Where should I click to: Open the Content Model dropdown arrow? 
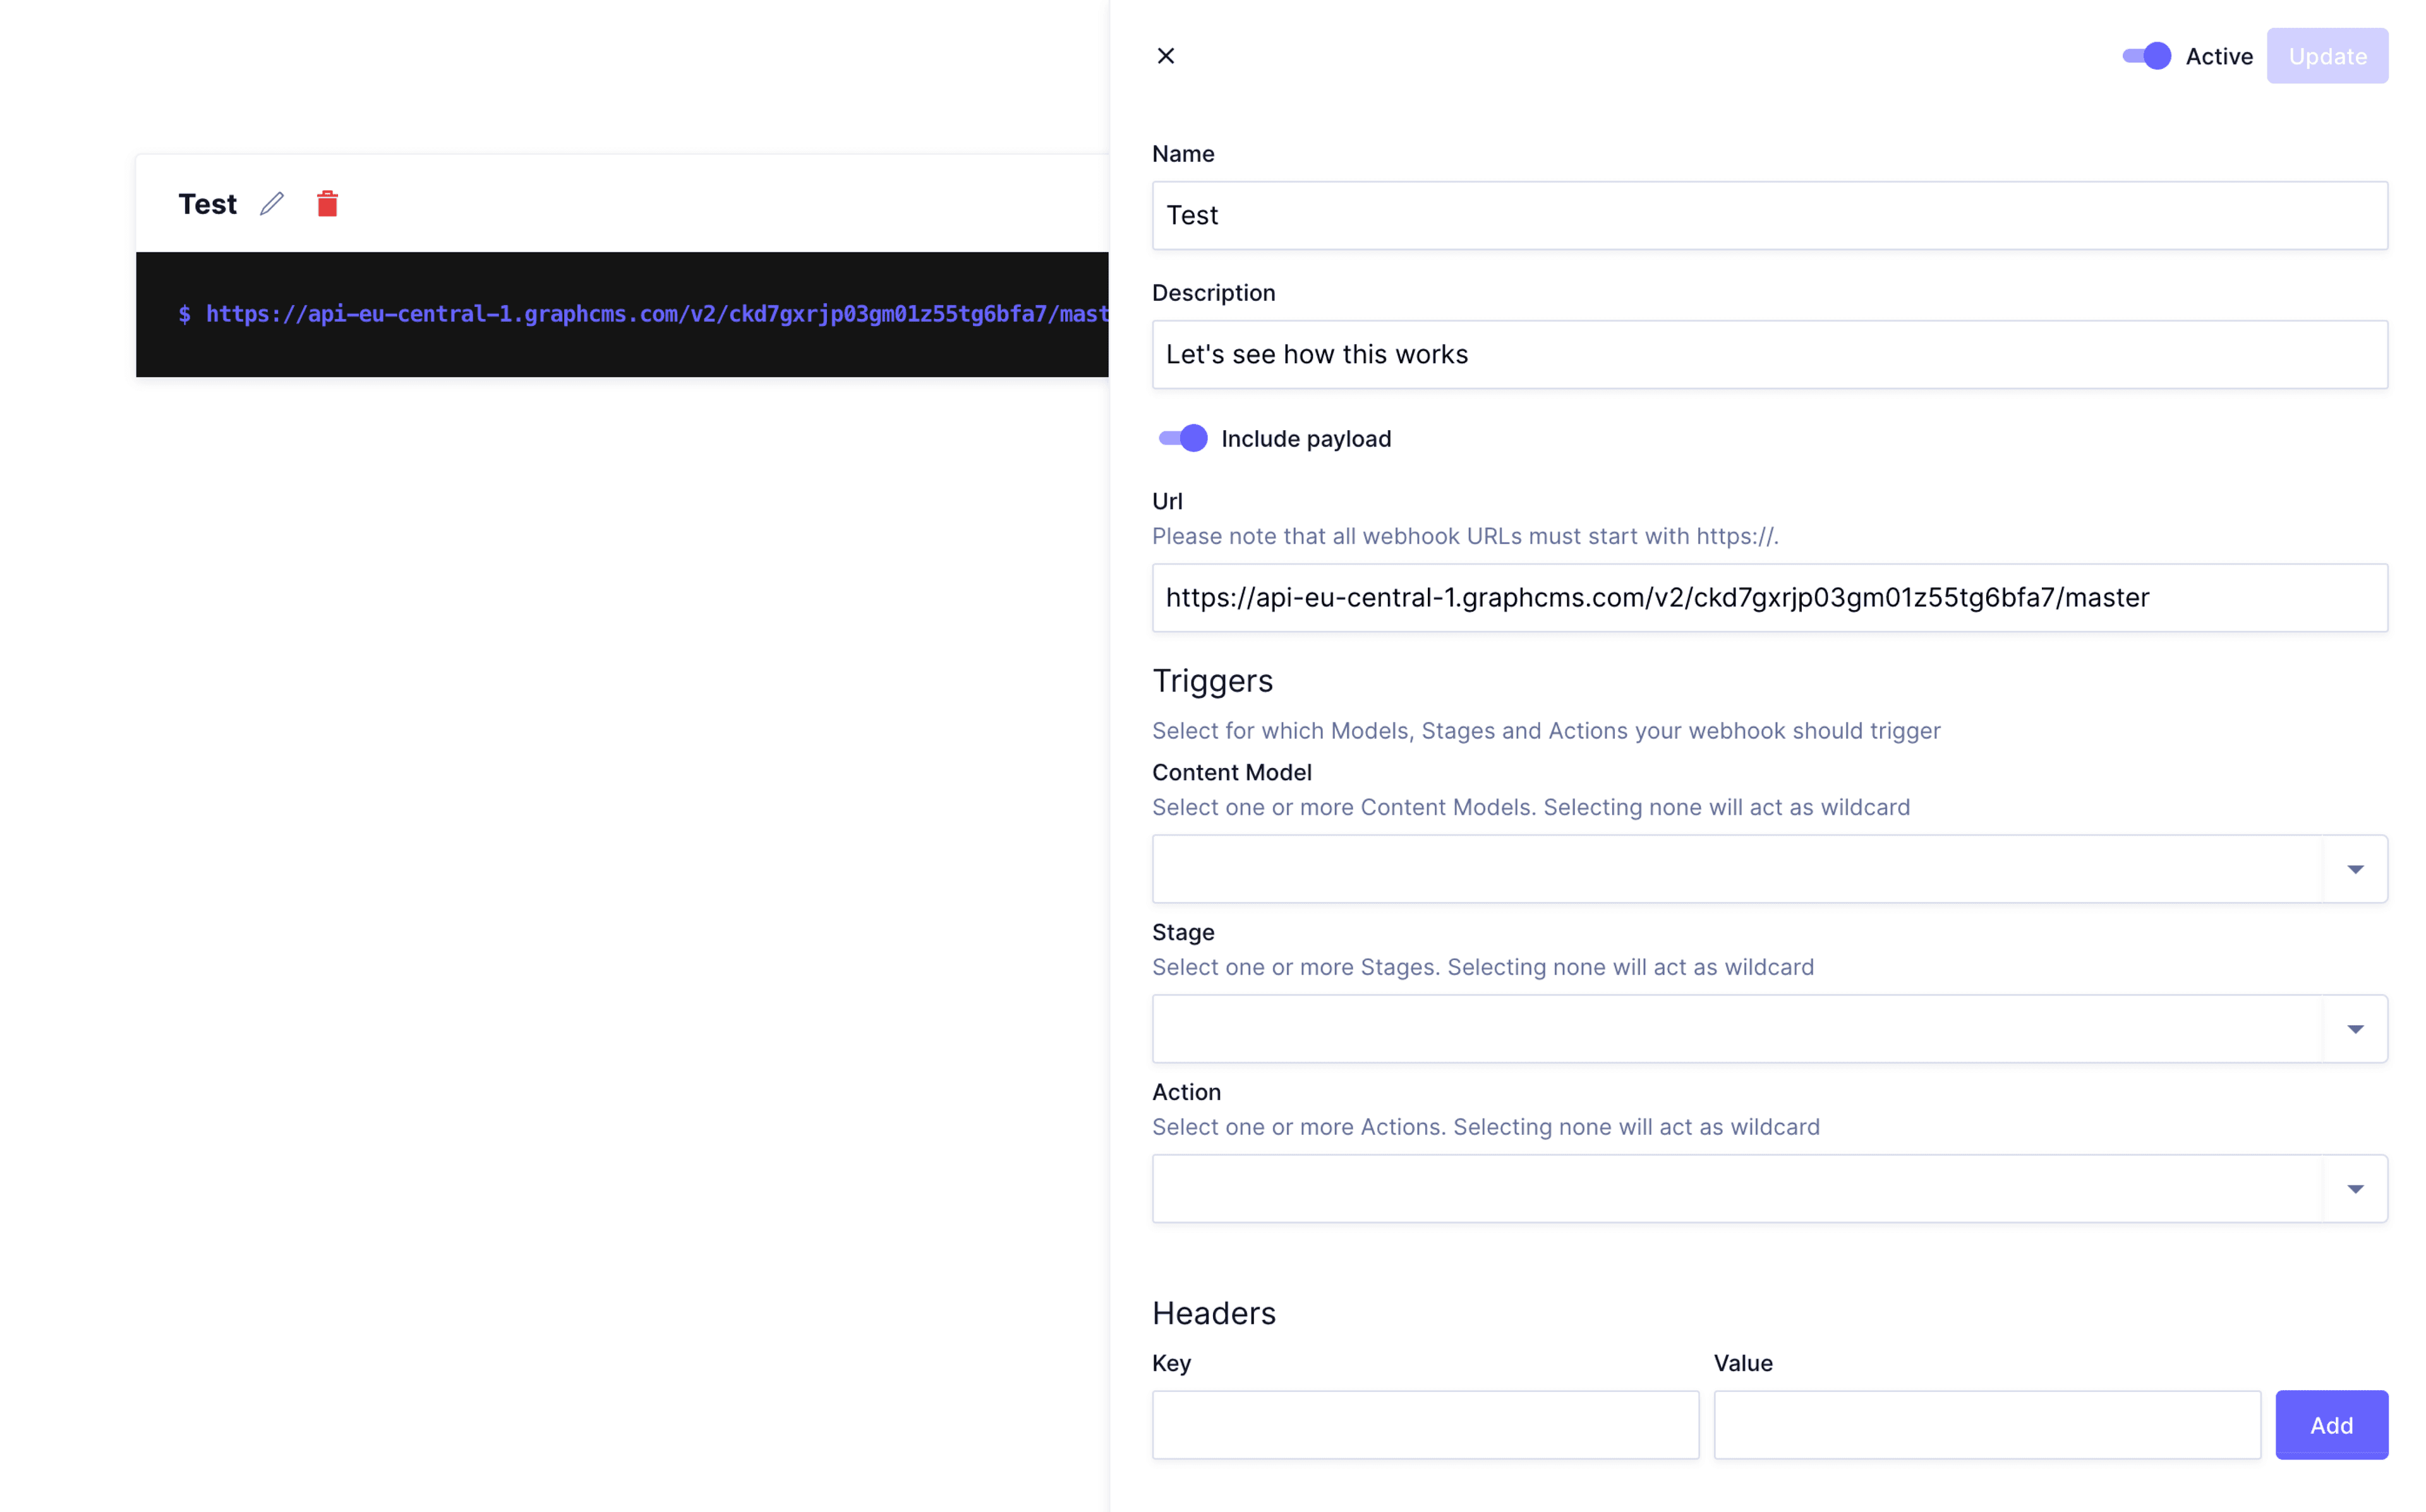(x=2354, y=869)
